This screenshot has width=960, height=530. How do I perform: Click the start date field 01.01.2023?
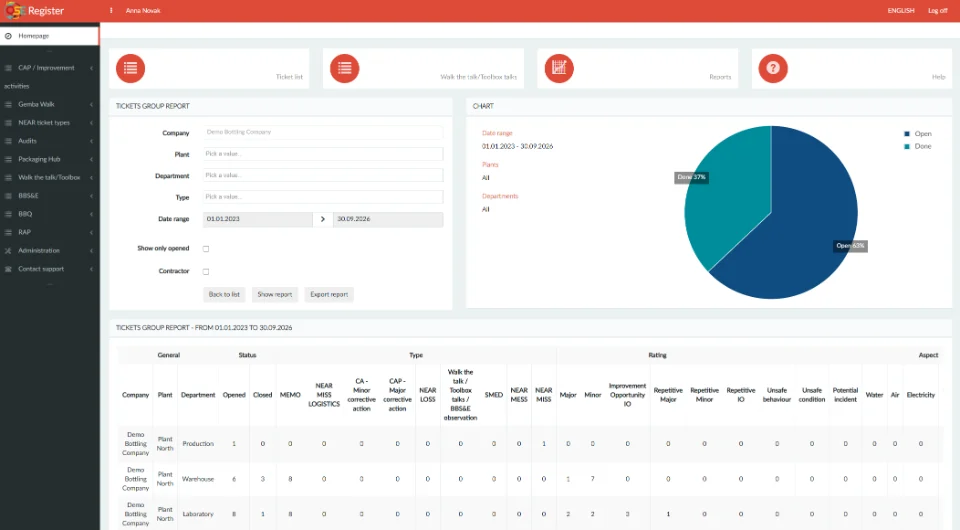pos(258,219)
